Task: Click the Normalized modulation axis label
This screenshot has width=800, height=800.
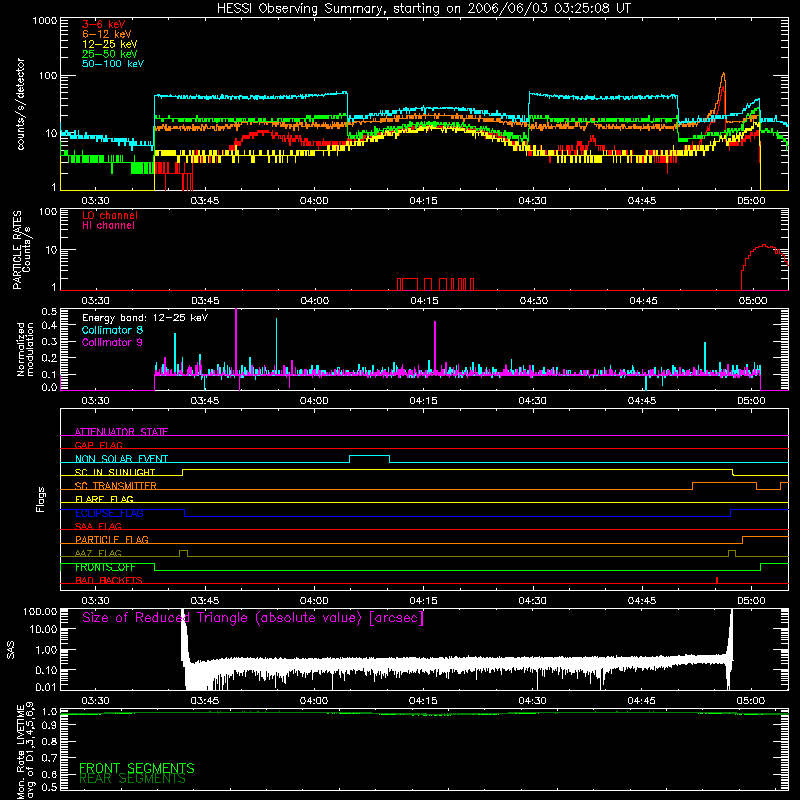Action: (25, 349)
